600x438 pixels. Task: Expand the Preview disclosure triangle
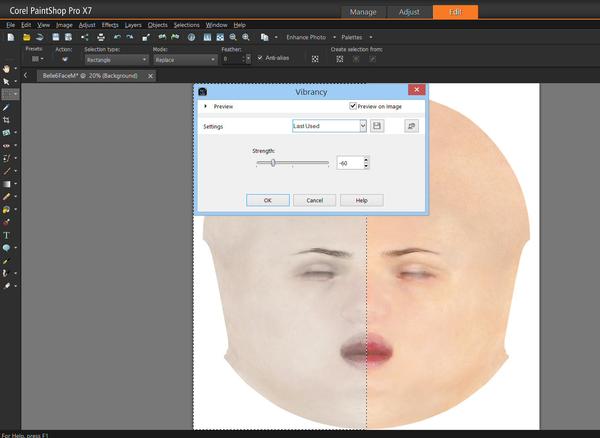(x=205, y=106)
